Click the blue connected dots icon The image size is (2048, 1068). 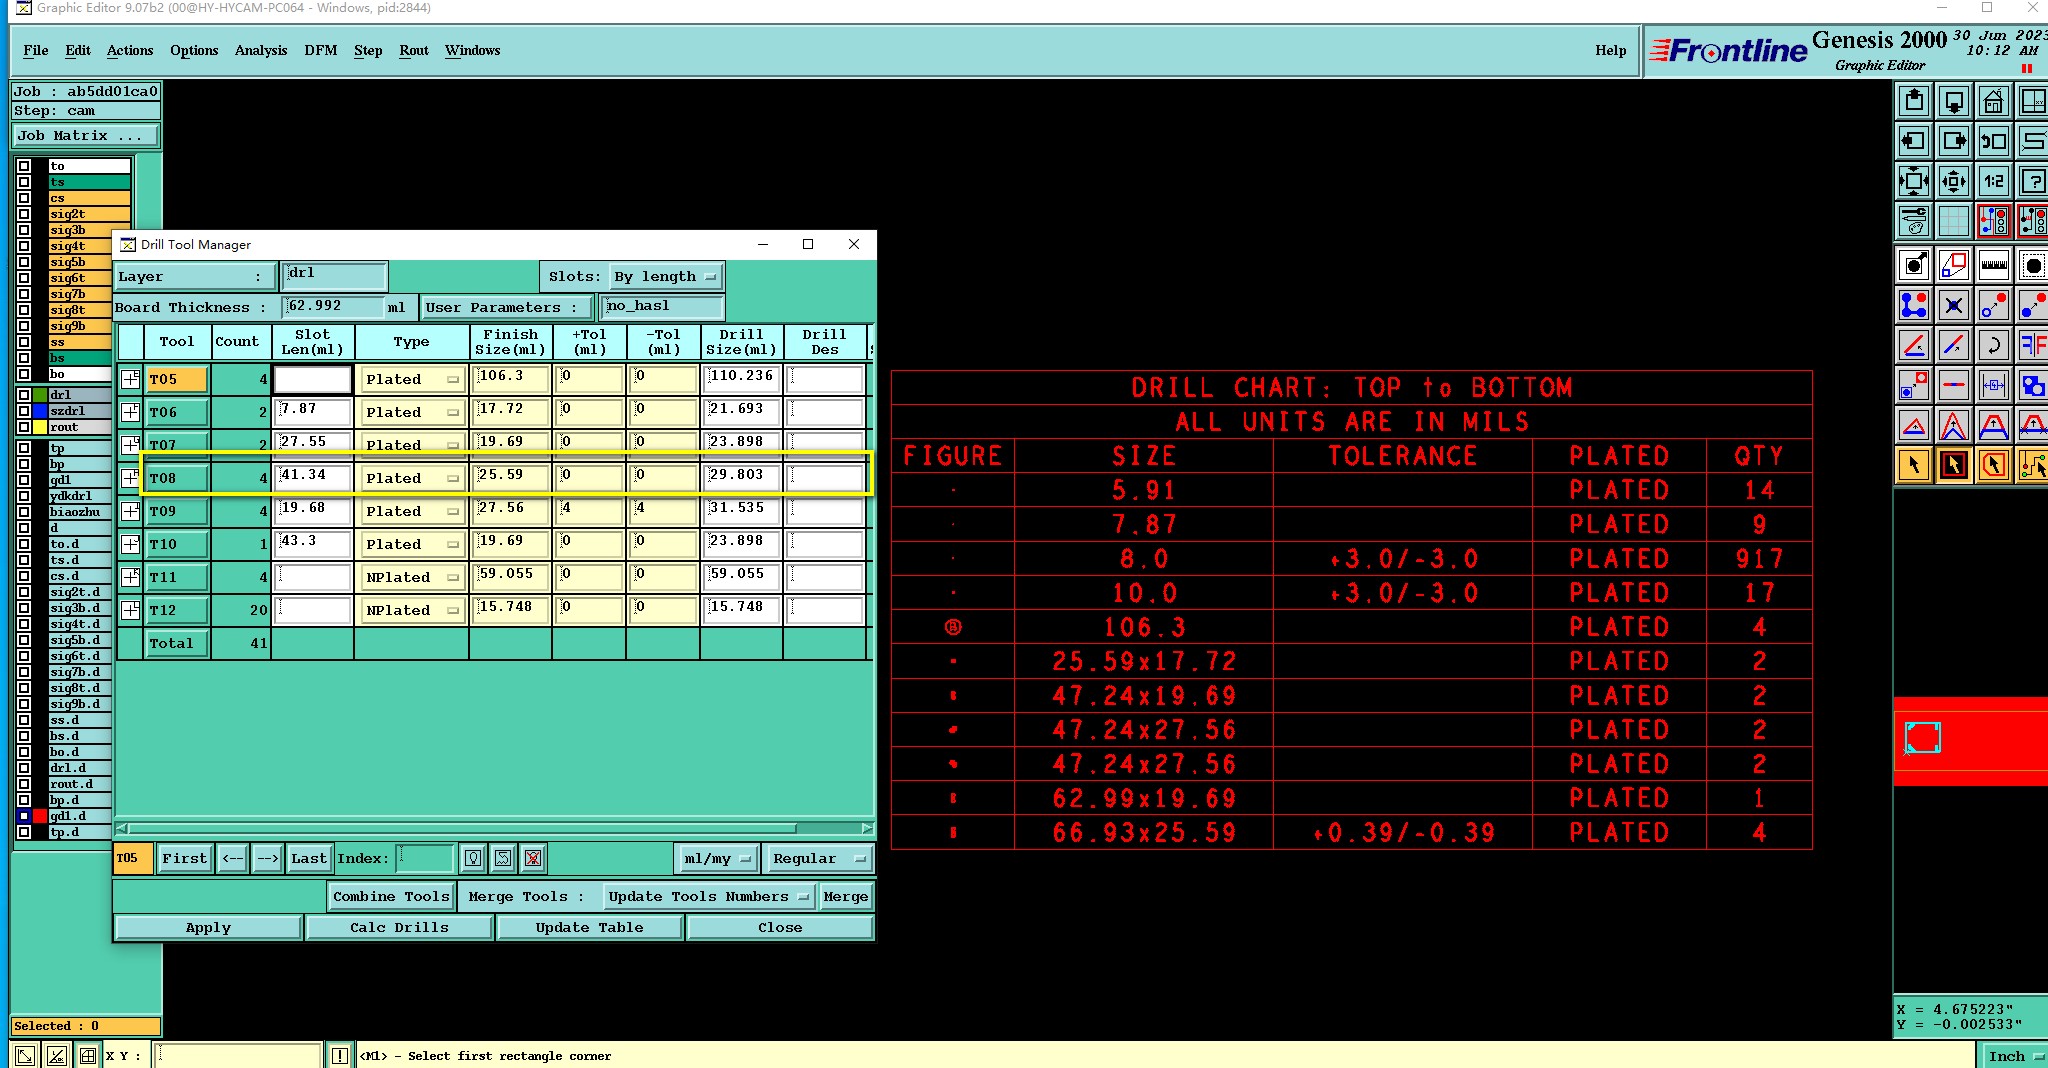coord(1914,305)
